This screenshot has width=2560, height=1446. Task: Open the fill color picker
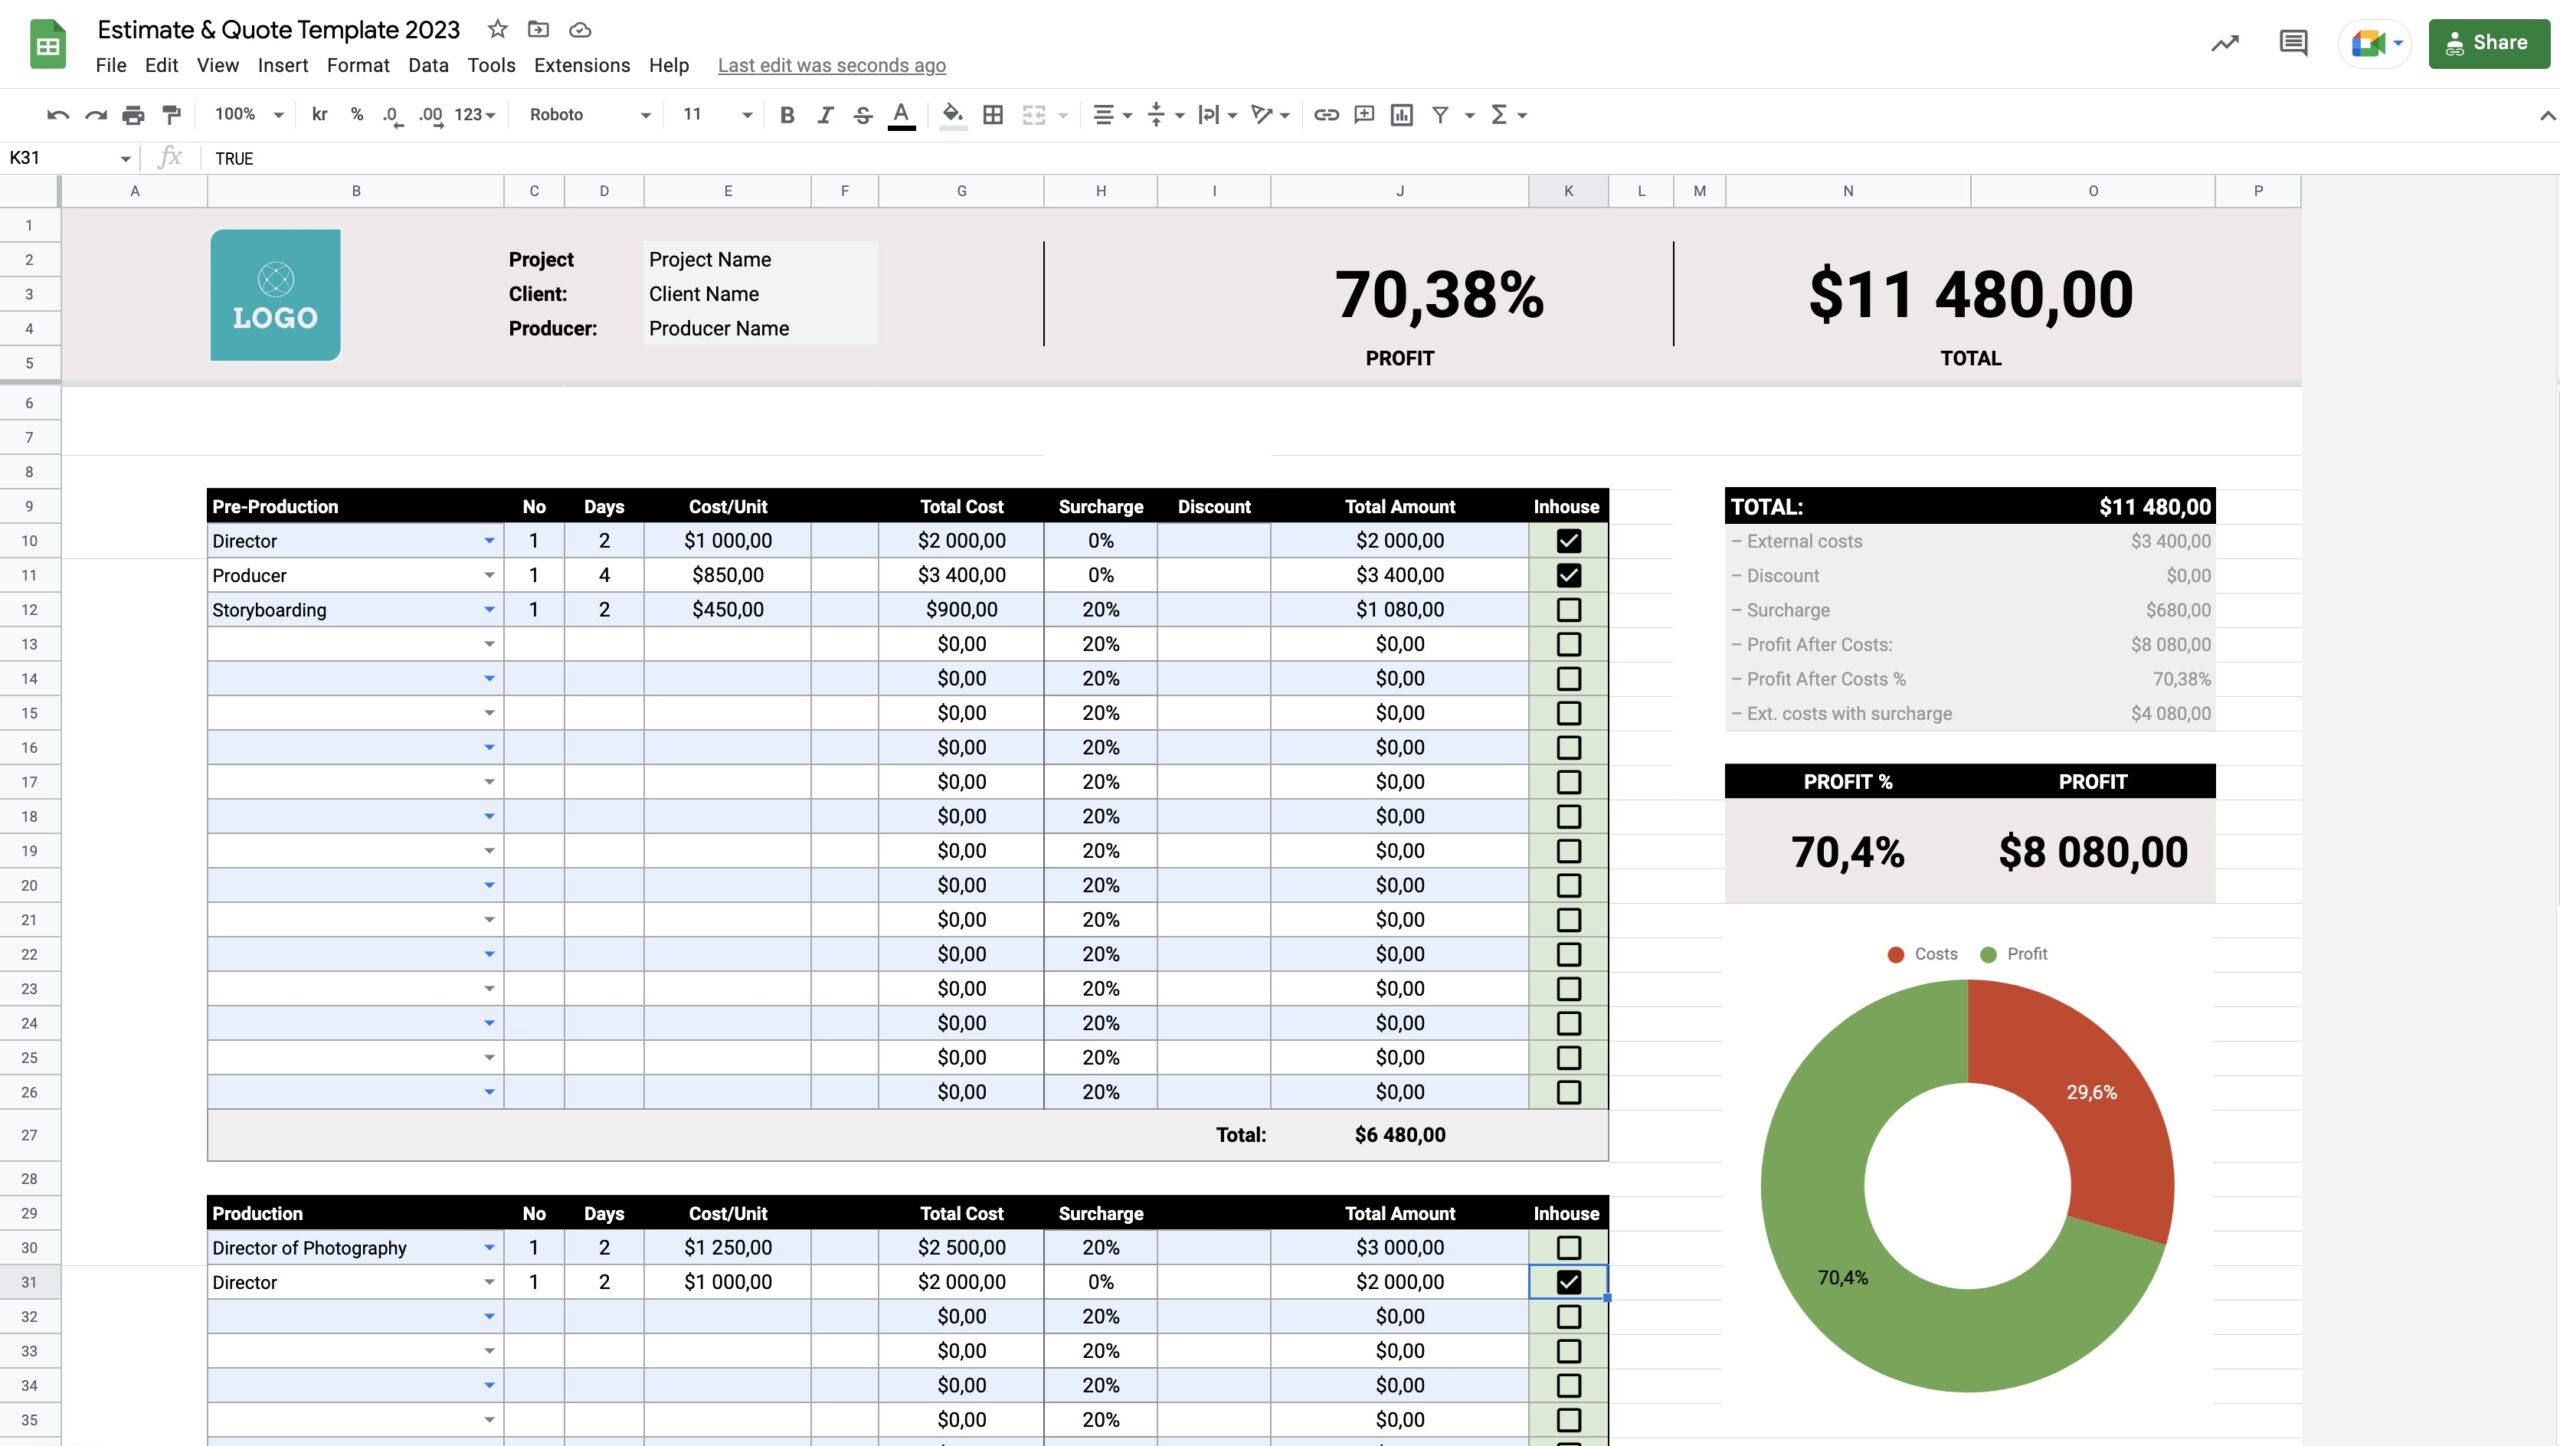(953, 115)
